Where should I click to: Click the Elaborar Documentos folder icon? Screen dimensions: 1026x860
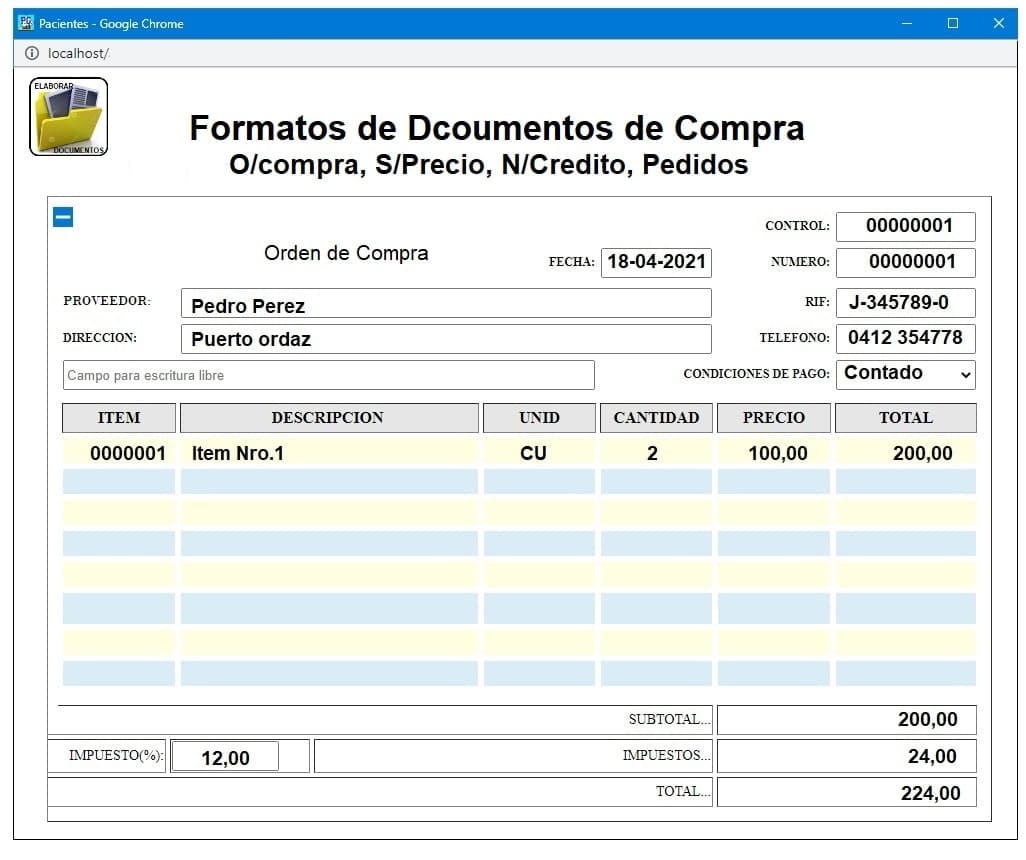click(x=69, y=116)
